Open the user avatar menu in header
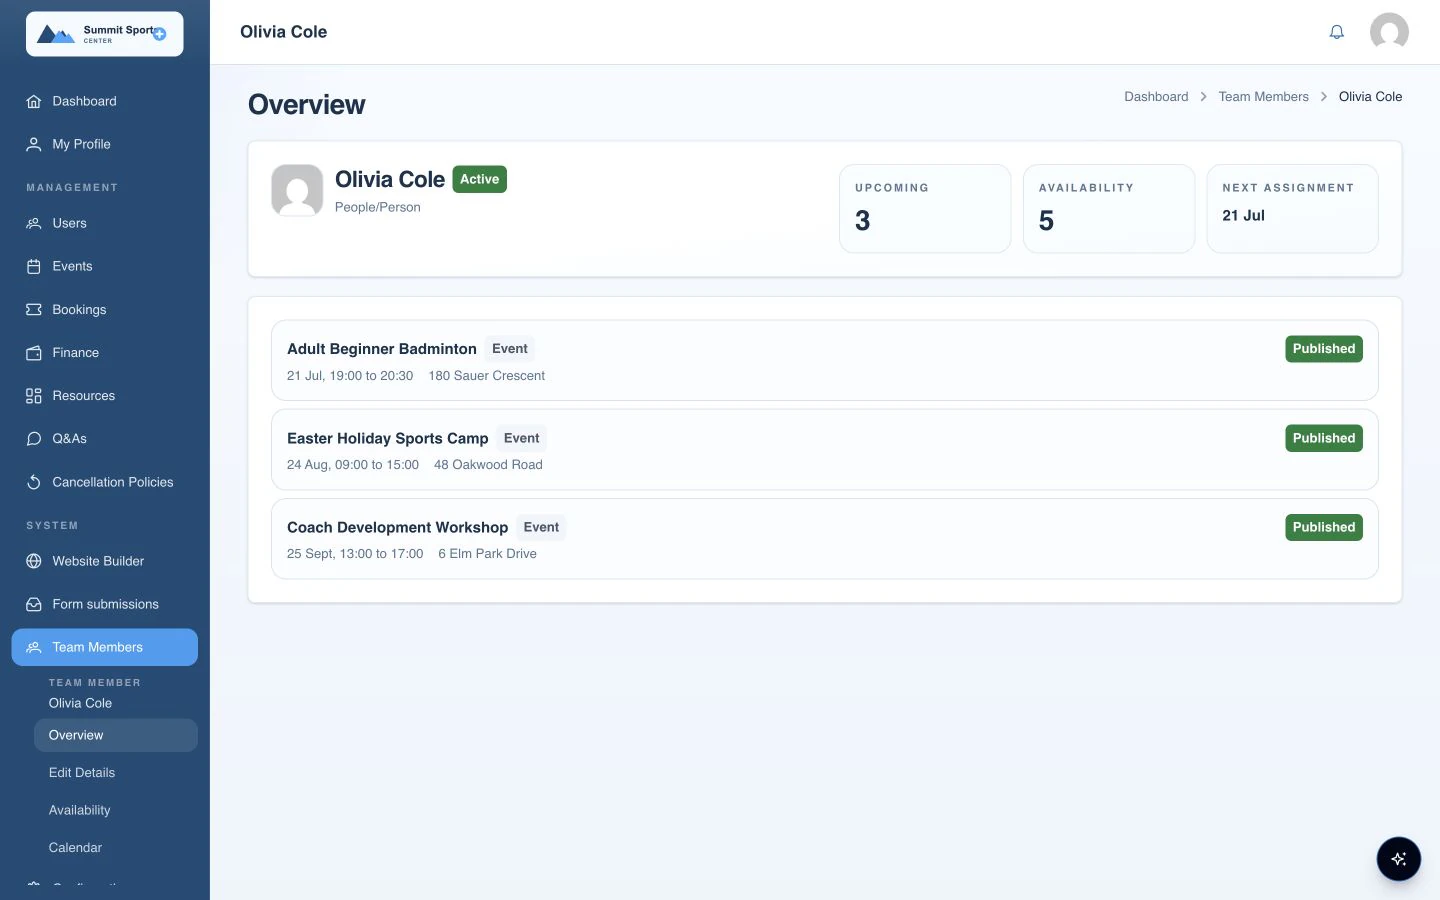The width and height of the screenshot is (1440, 900). pyautogui.click(x=1389, y=32)
